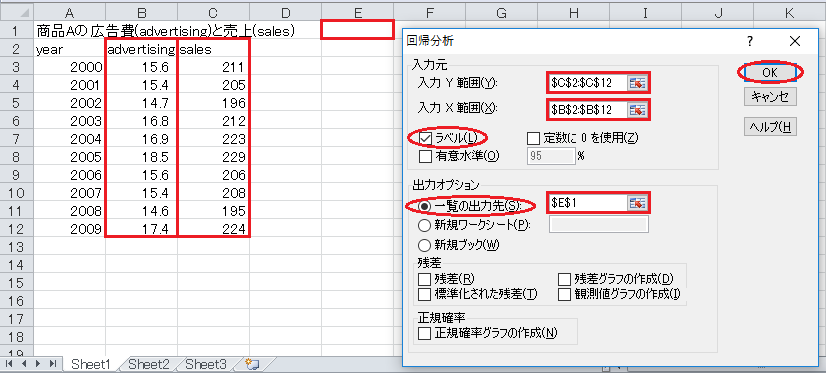Select column C header

tap(213, 13)
